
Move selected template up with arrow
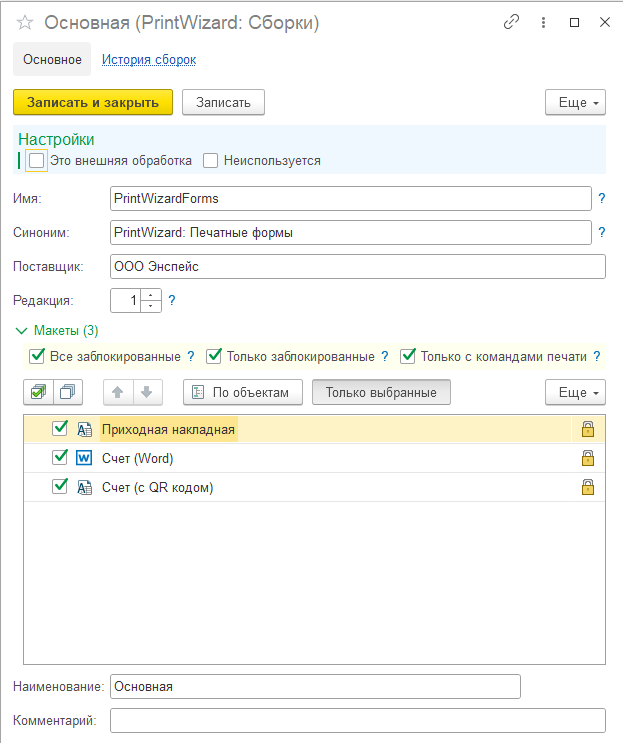point(118,392)
